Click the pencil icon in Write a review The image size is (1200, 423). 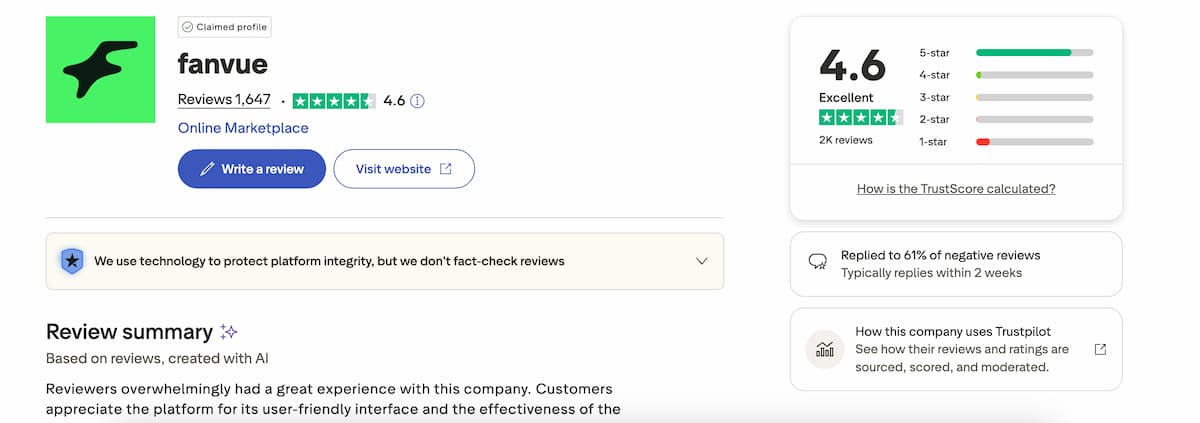coord(207,169)
